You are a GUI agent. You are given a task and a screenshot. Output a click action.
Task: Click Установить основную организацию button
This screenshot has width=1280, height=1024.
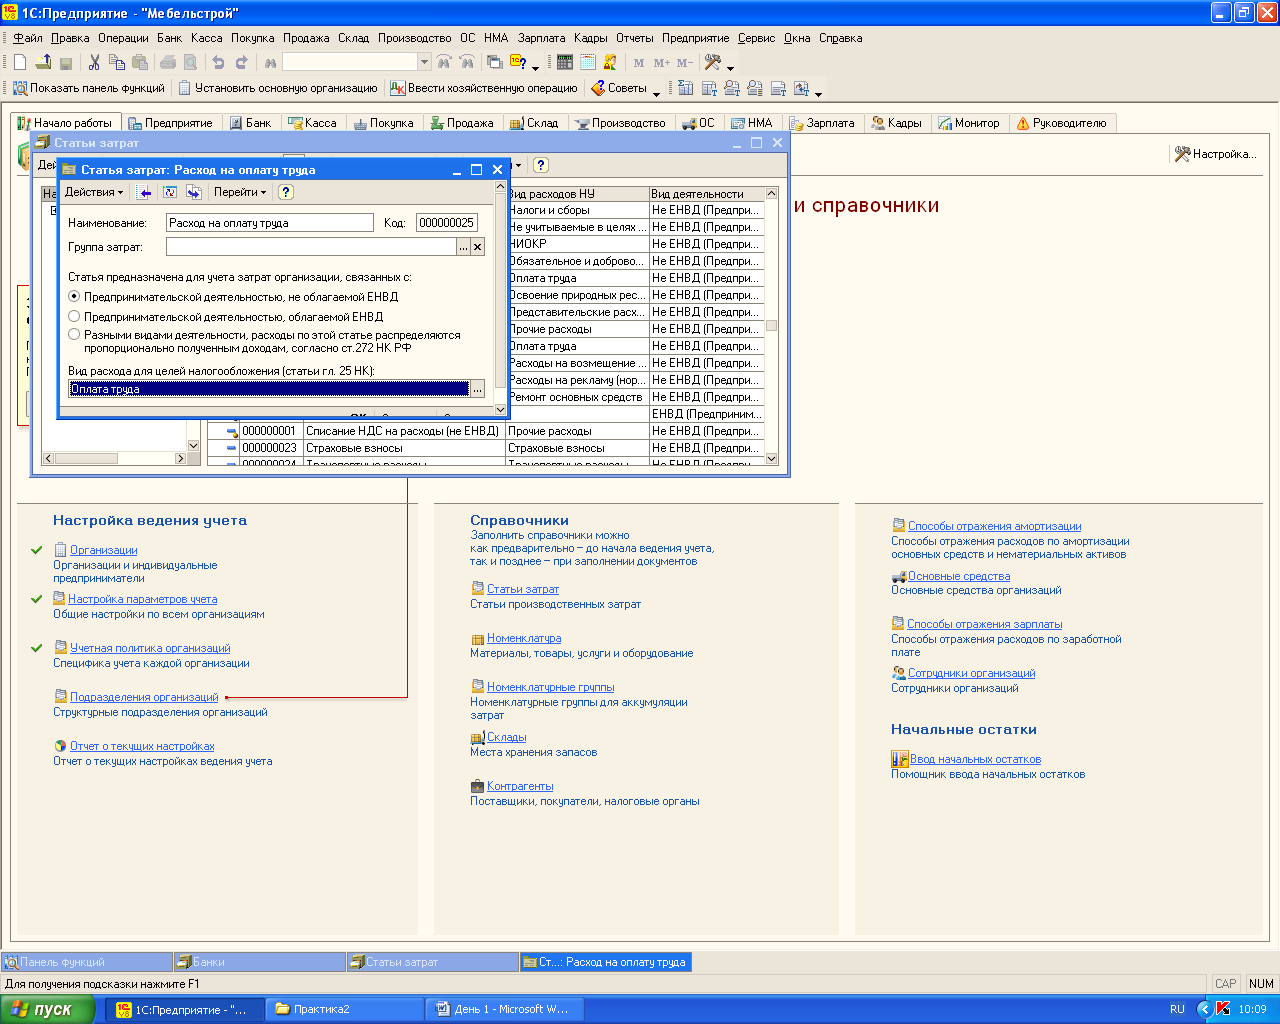278,88
